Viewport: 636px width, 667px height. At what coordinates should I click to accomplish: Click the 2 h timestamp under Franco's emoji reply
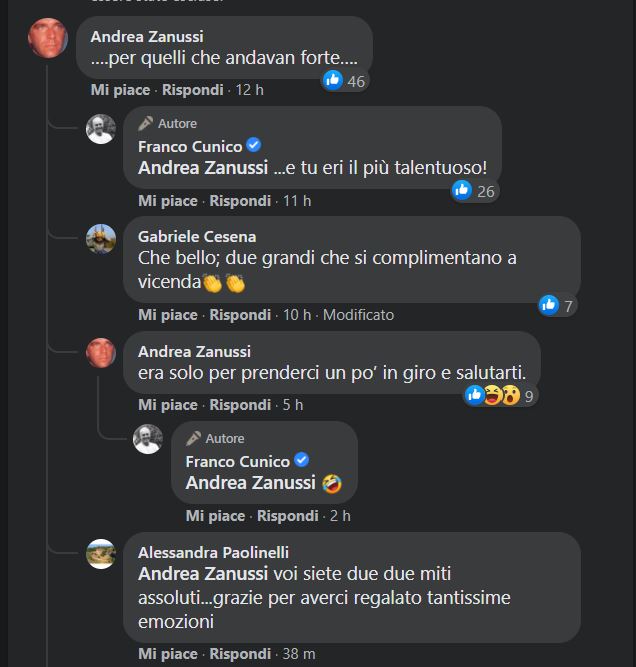(340, 516)
